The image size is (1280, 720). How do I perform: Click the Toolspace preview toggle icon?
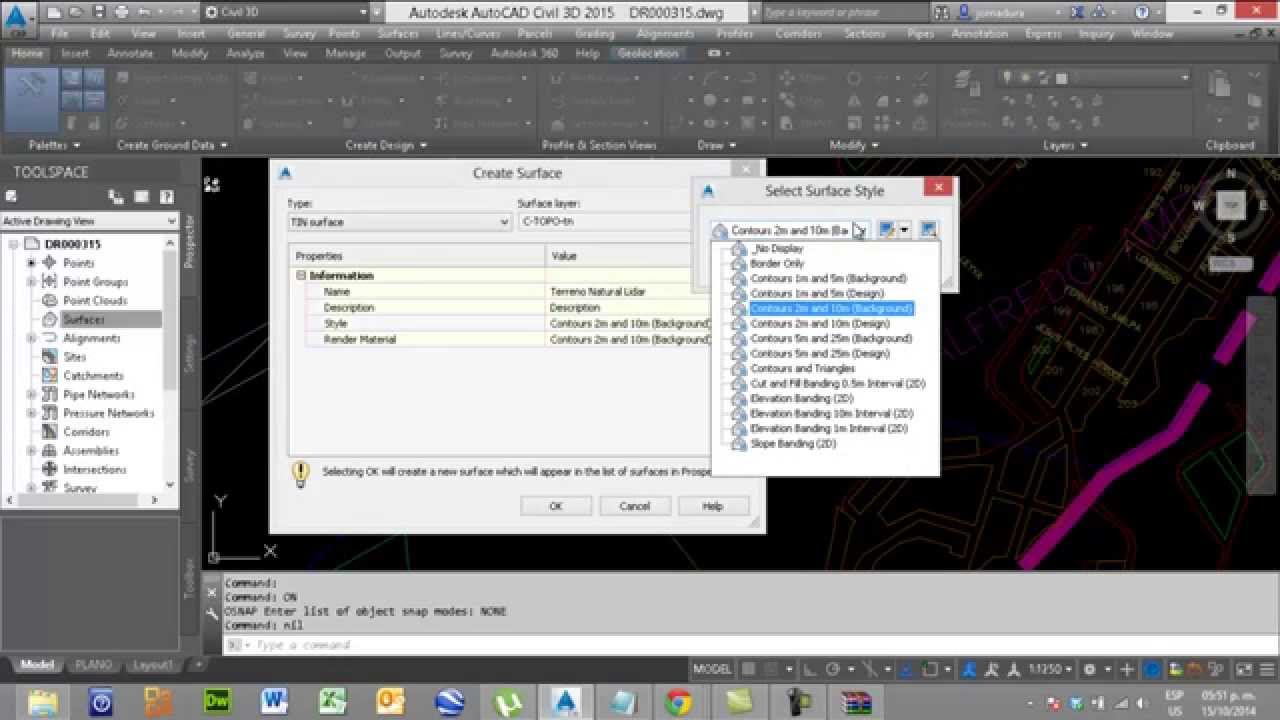[116, 197]
